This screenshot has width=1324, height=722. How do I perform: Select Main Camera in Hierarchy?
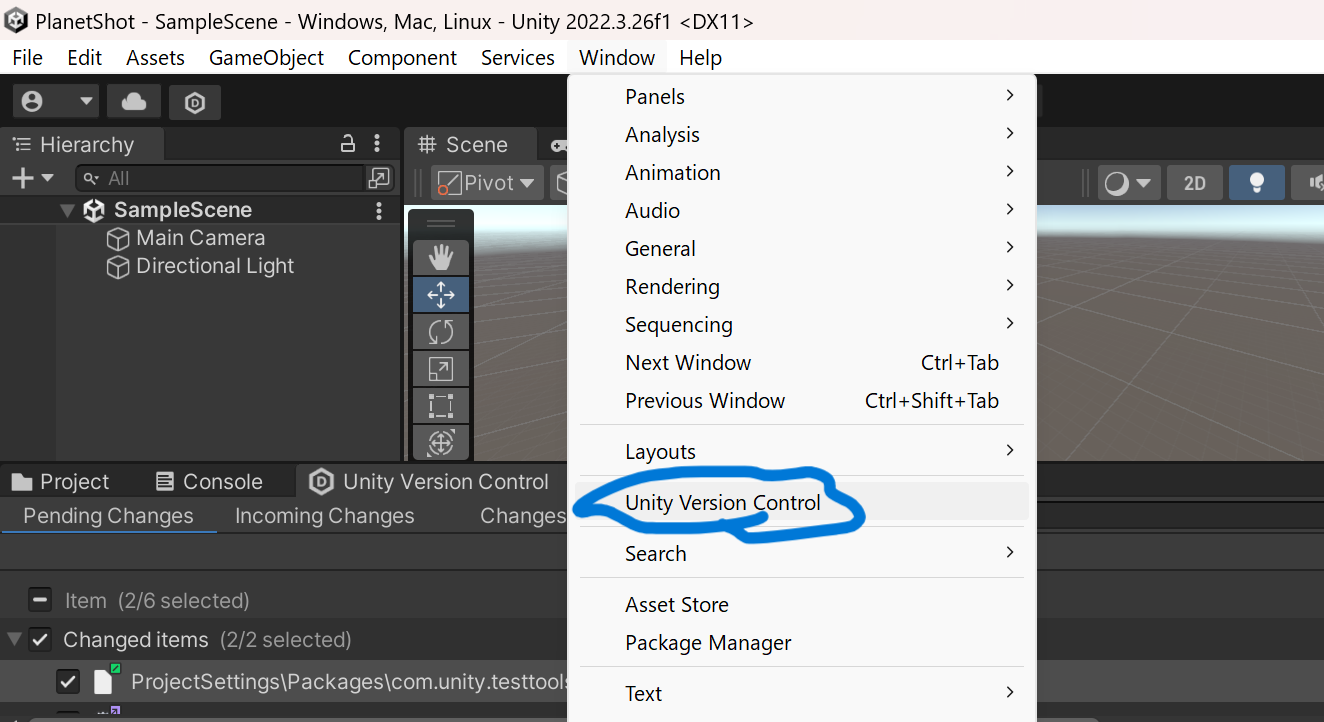click(200, 238)
